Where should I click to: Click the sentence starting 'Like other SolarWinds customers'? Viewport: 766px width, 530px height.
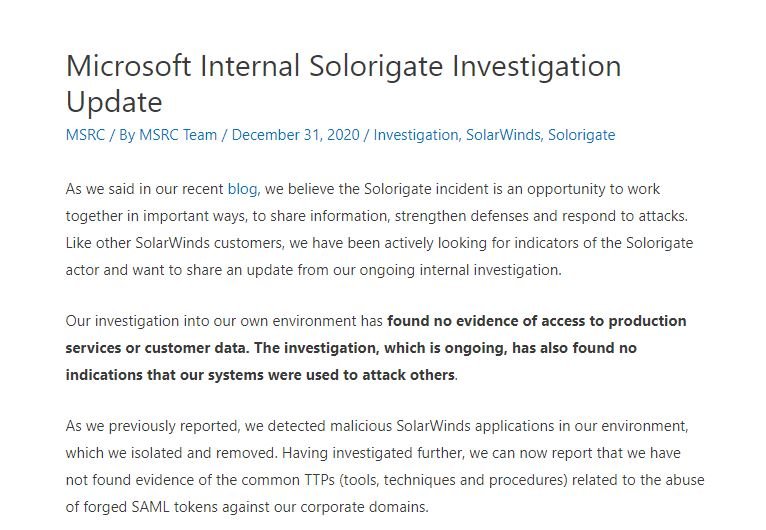tap(379, 256)
